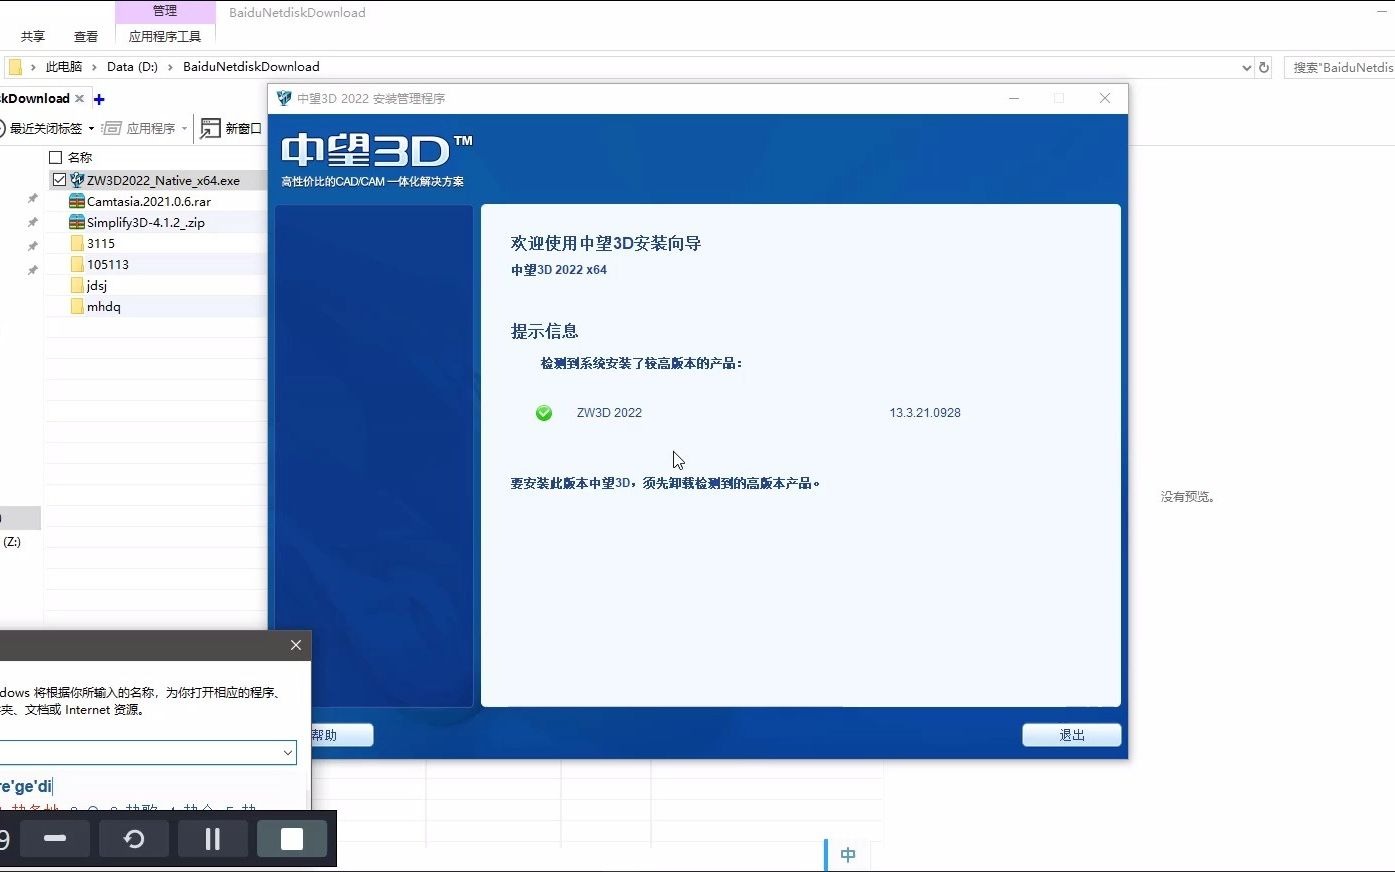Open the Run dialog combo box dropdown
1395x872 pixels.
pos(288,752)
